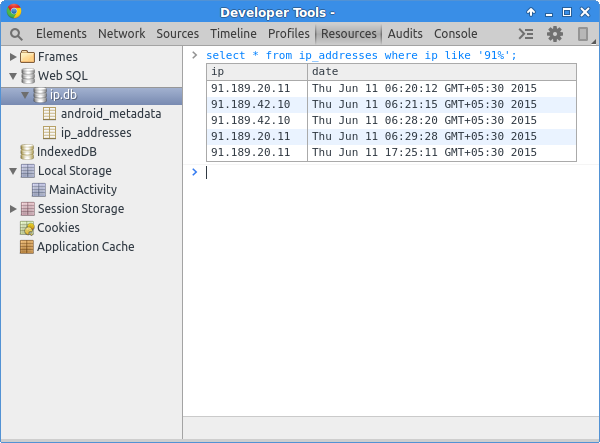Click the Cookies icon
Screen dimensions: 600x443
(x=27, y=228)
